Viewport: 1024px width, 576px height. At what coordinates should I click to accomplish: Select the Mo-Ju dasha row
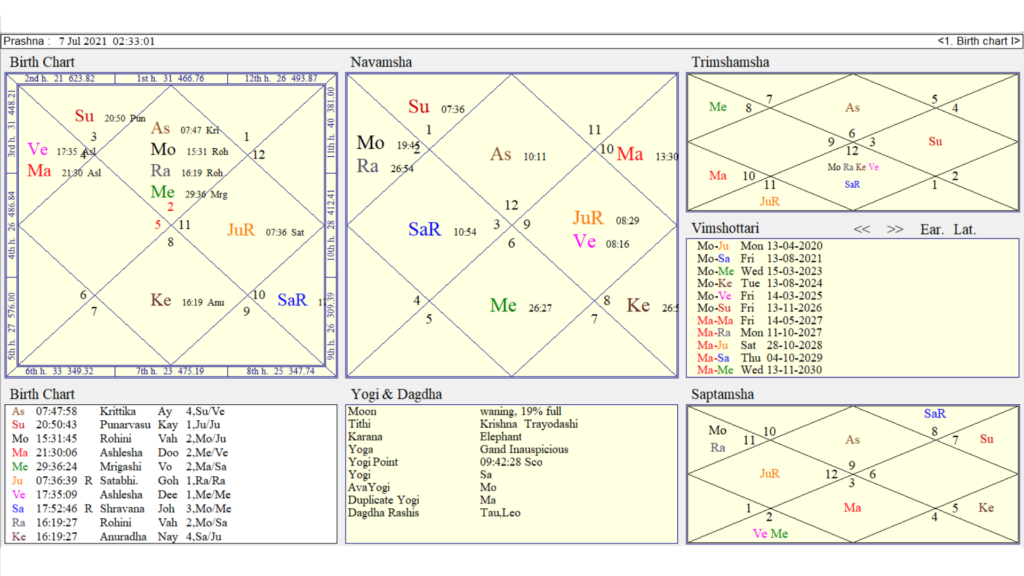[x=760, y=246]
